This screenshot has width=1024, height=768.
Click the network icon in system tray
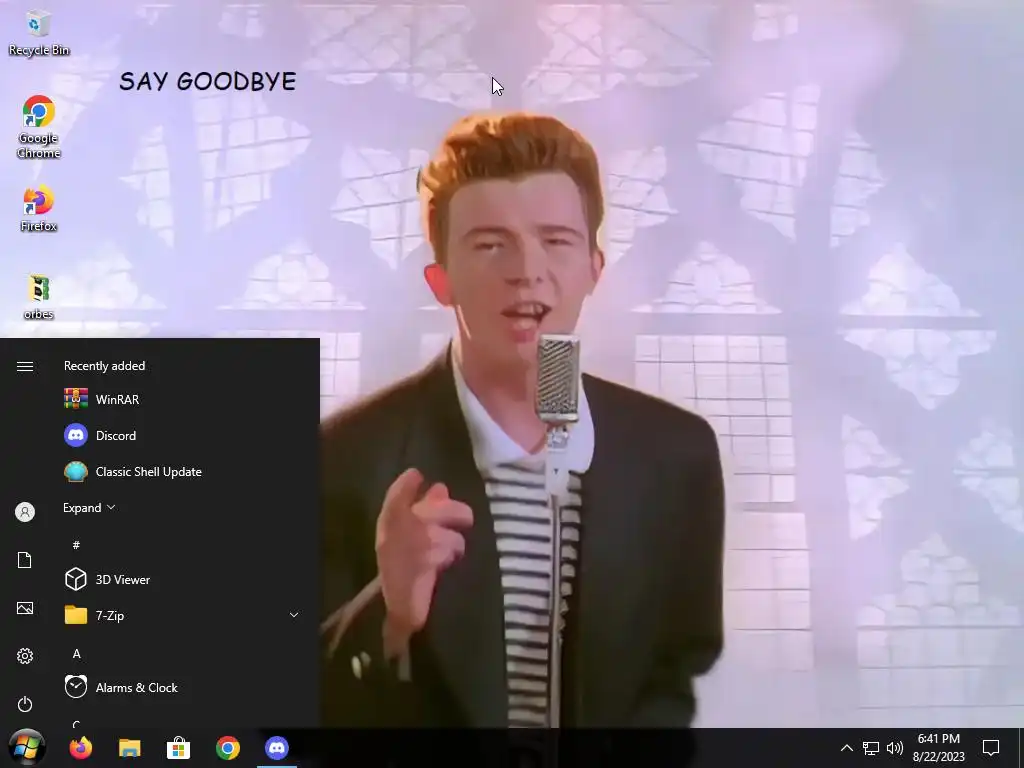tap(871, 748)
